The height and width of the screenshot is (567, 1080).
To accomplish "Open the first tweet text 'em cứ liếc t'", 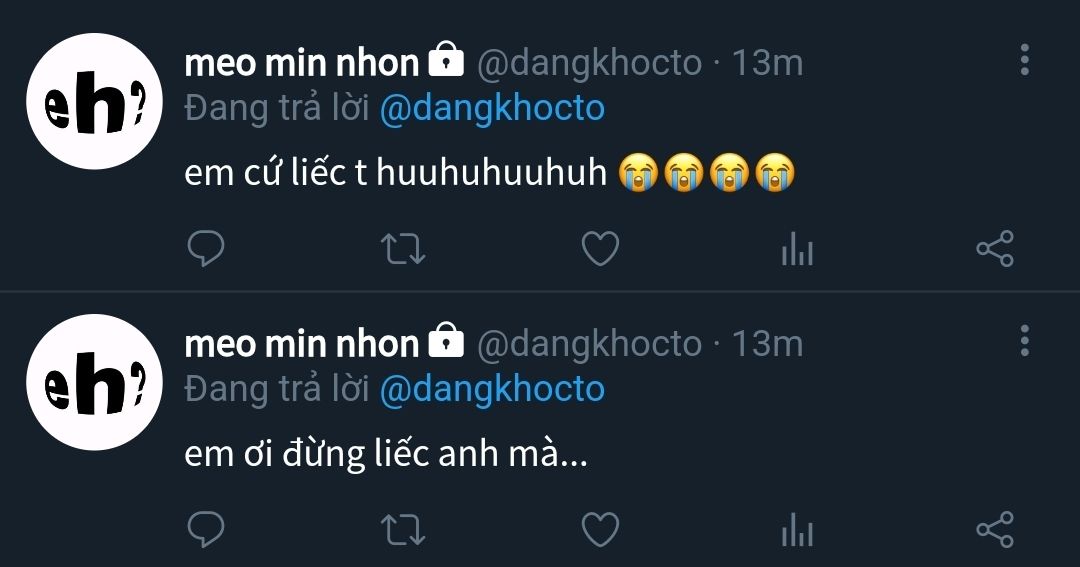I will [395, 173].
